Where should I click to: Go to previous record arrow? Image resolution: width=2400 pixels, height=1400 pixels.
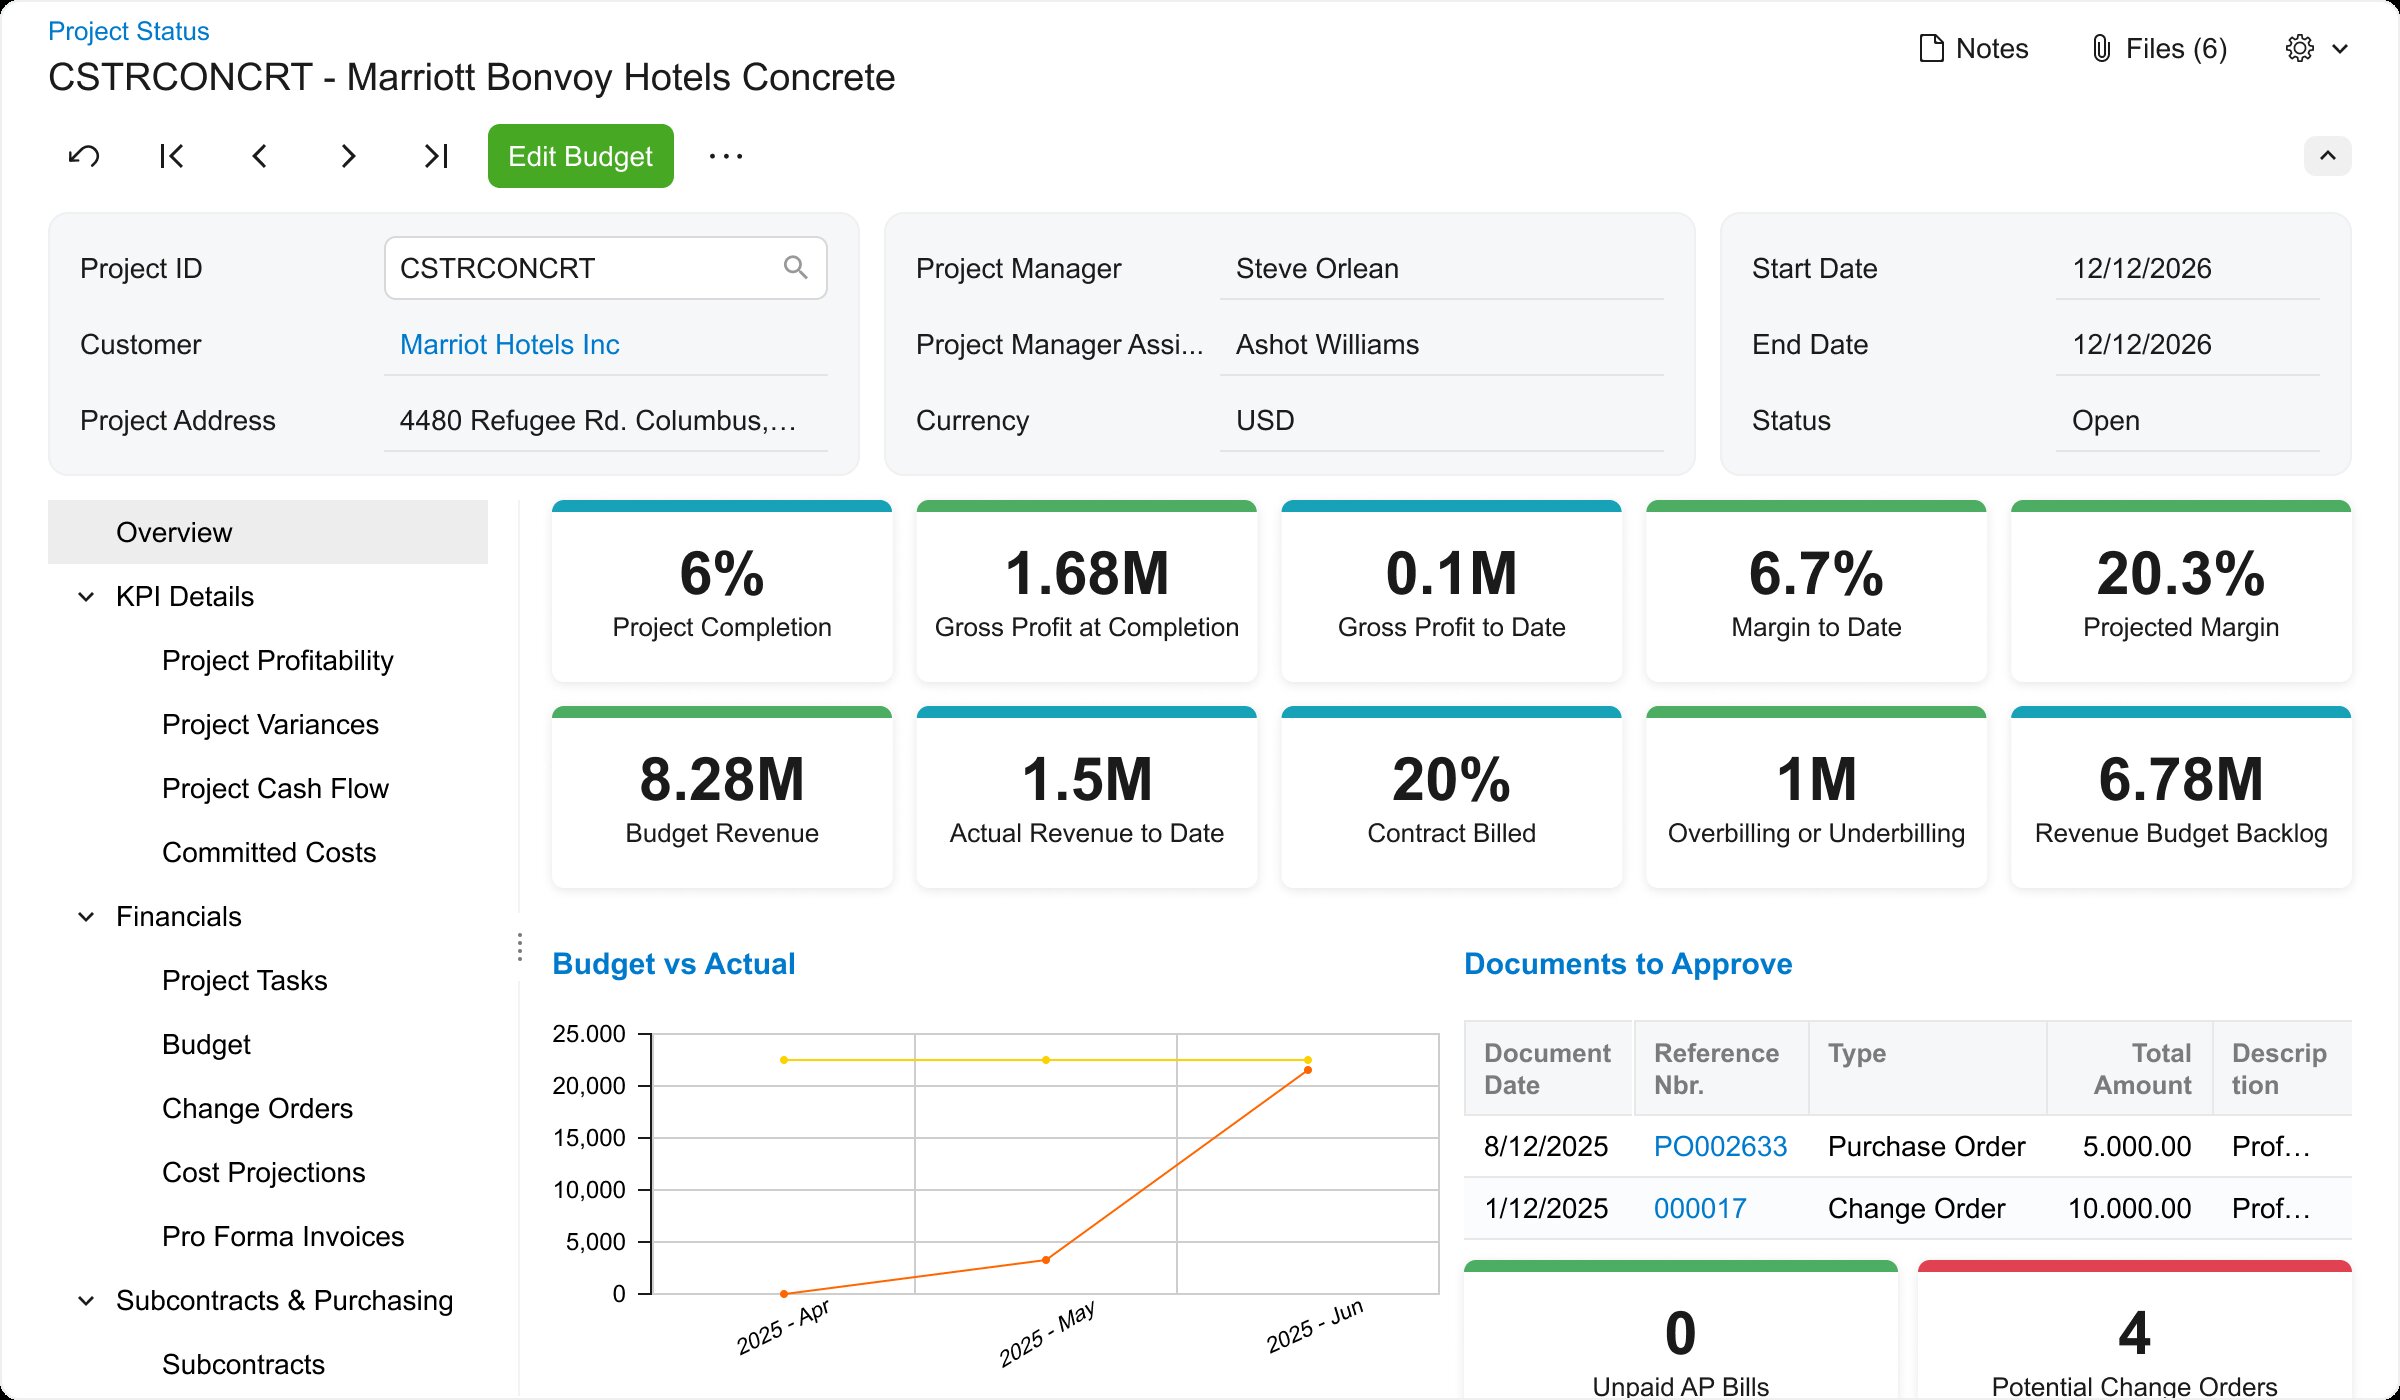point(260,156)
